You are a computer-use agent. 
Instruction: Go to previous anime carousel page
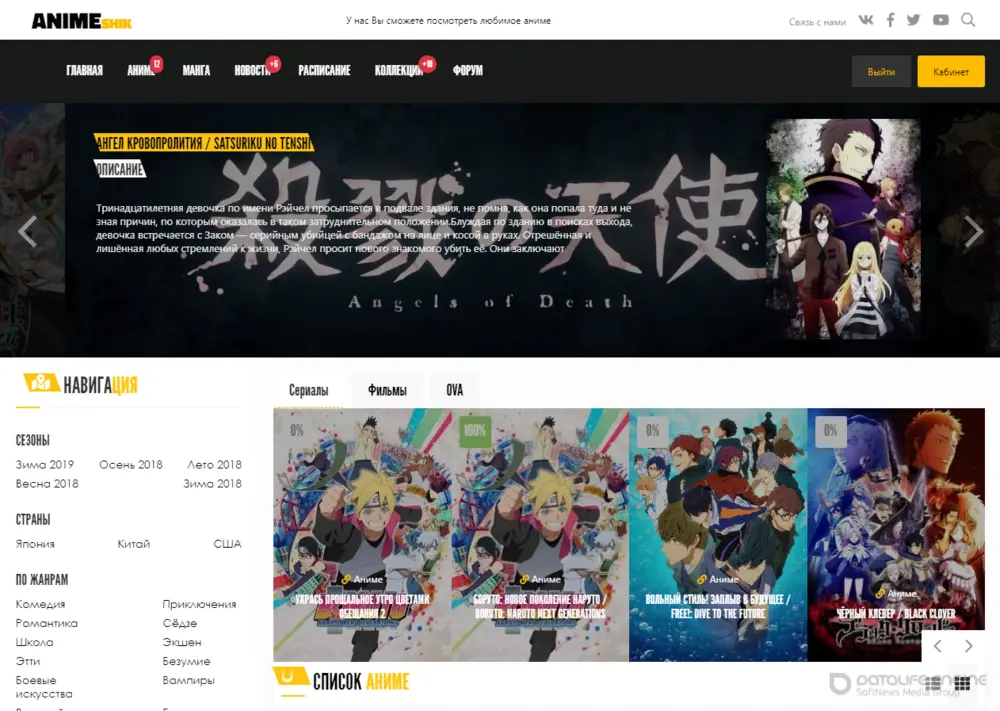coord(938,646)
